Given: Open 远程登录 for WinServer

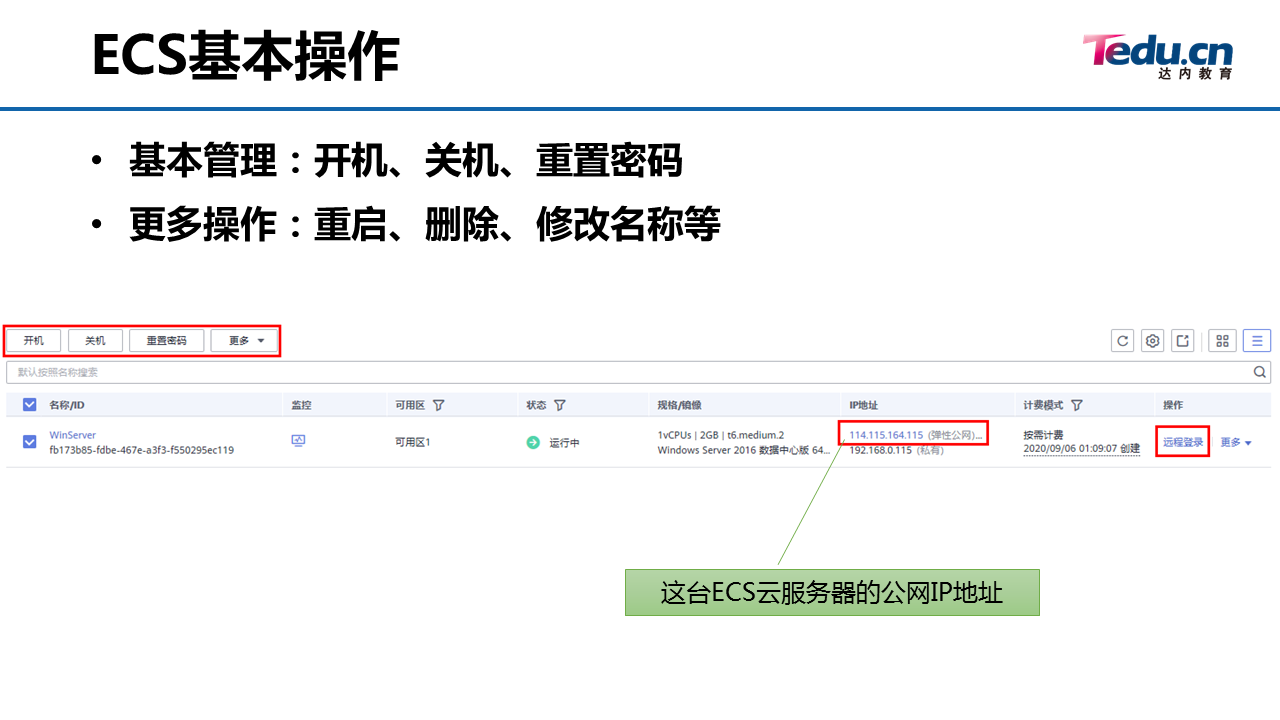Looking at the screenshot, I should 1182,441.
